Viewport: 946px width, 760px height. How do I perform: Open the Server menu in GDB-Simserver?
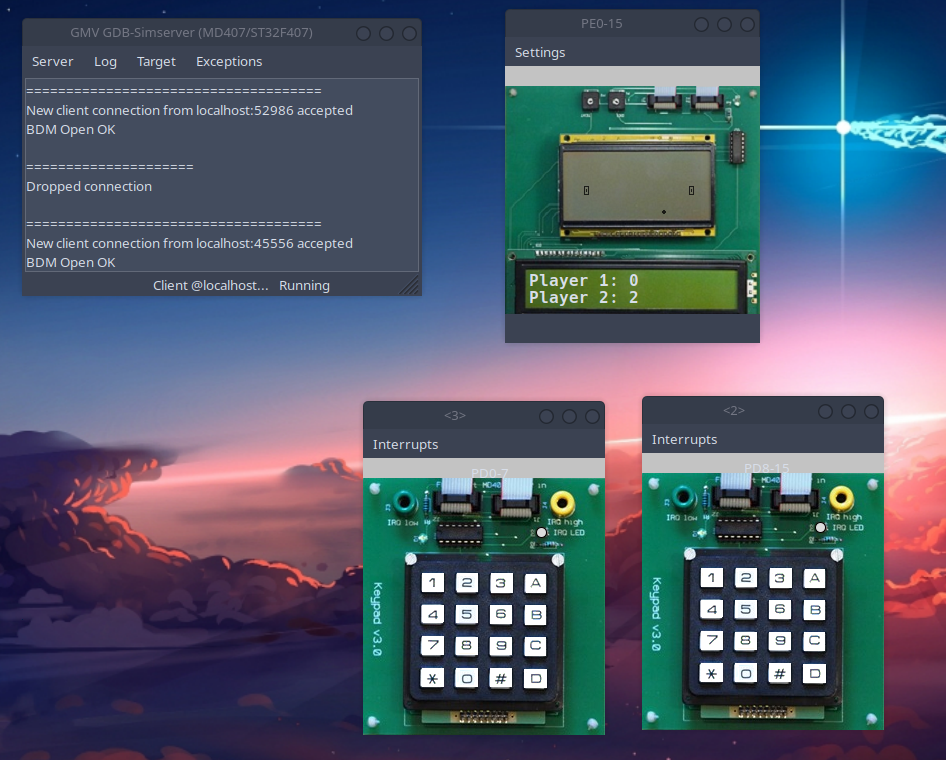(x=52, y=62)
